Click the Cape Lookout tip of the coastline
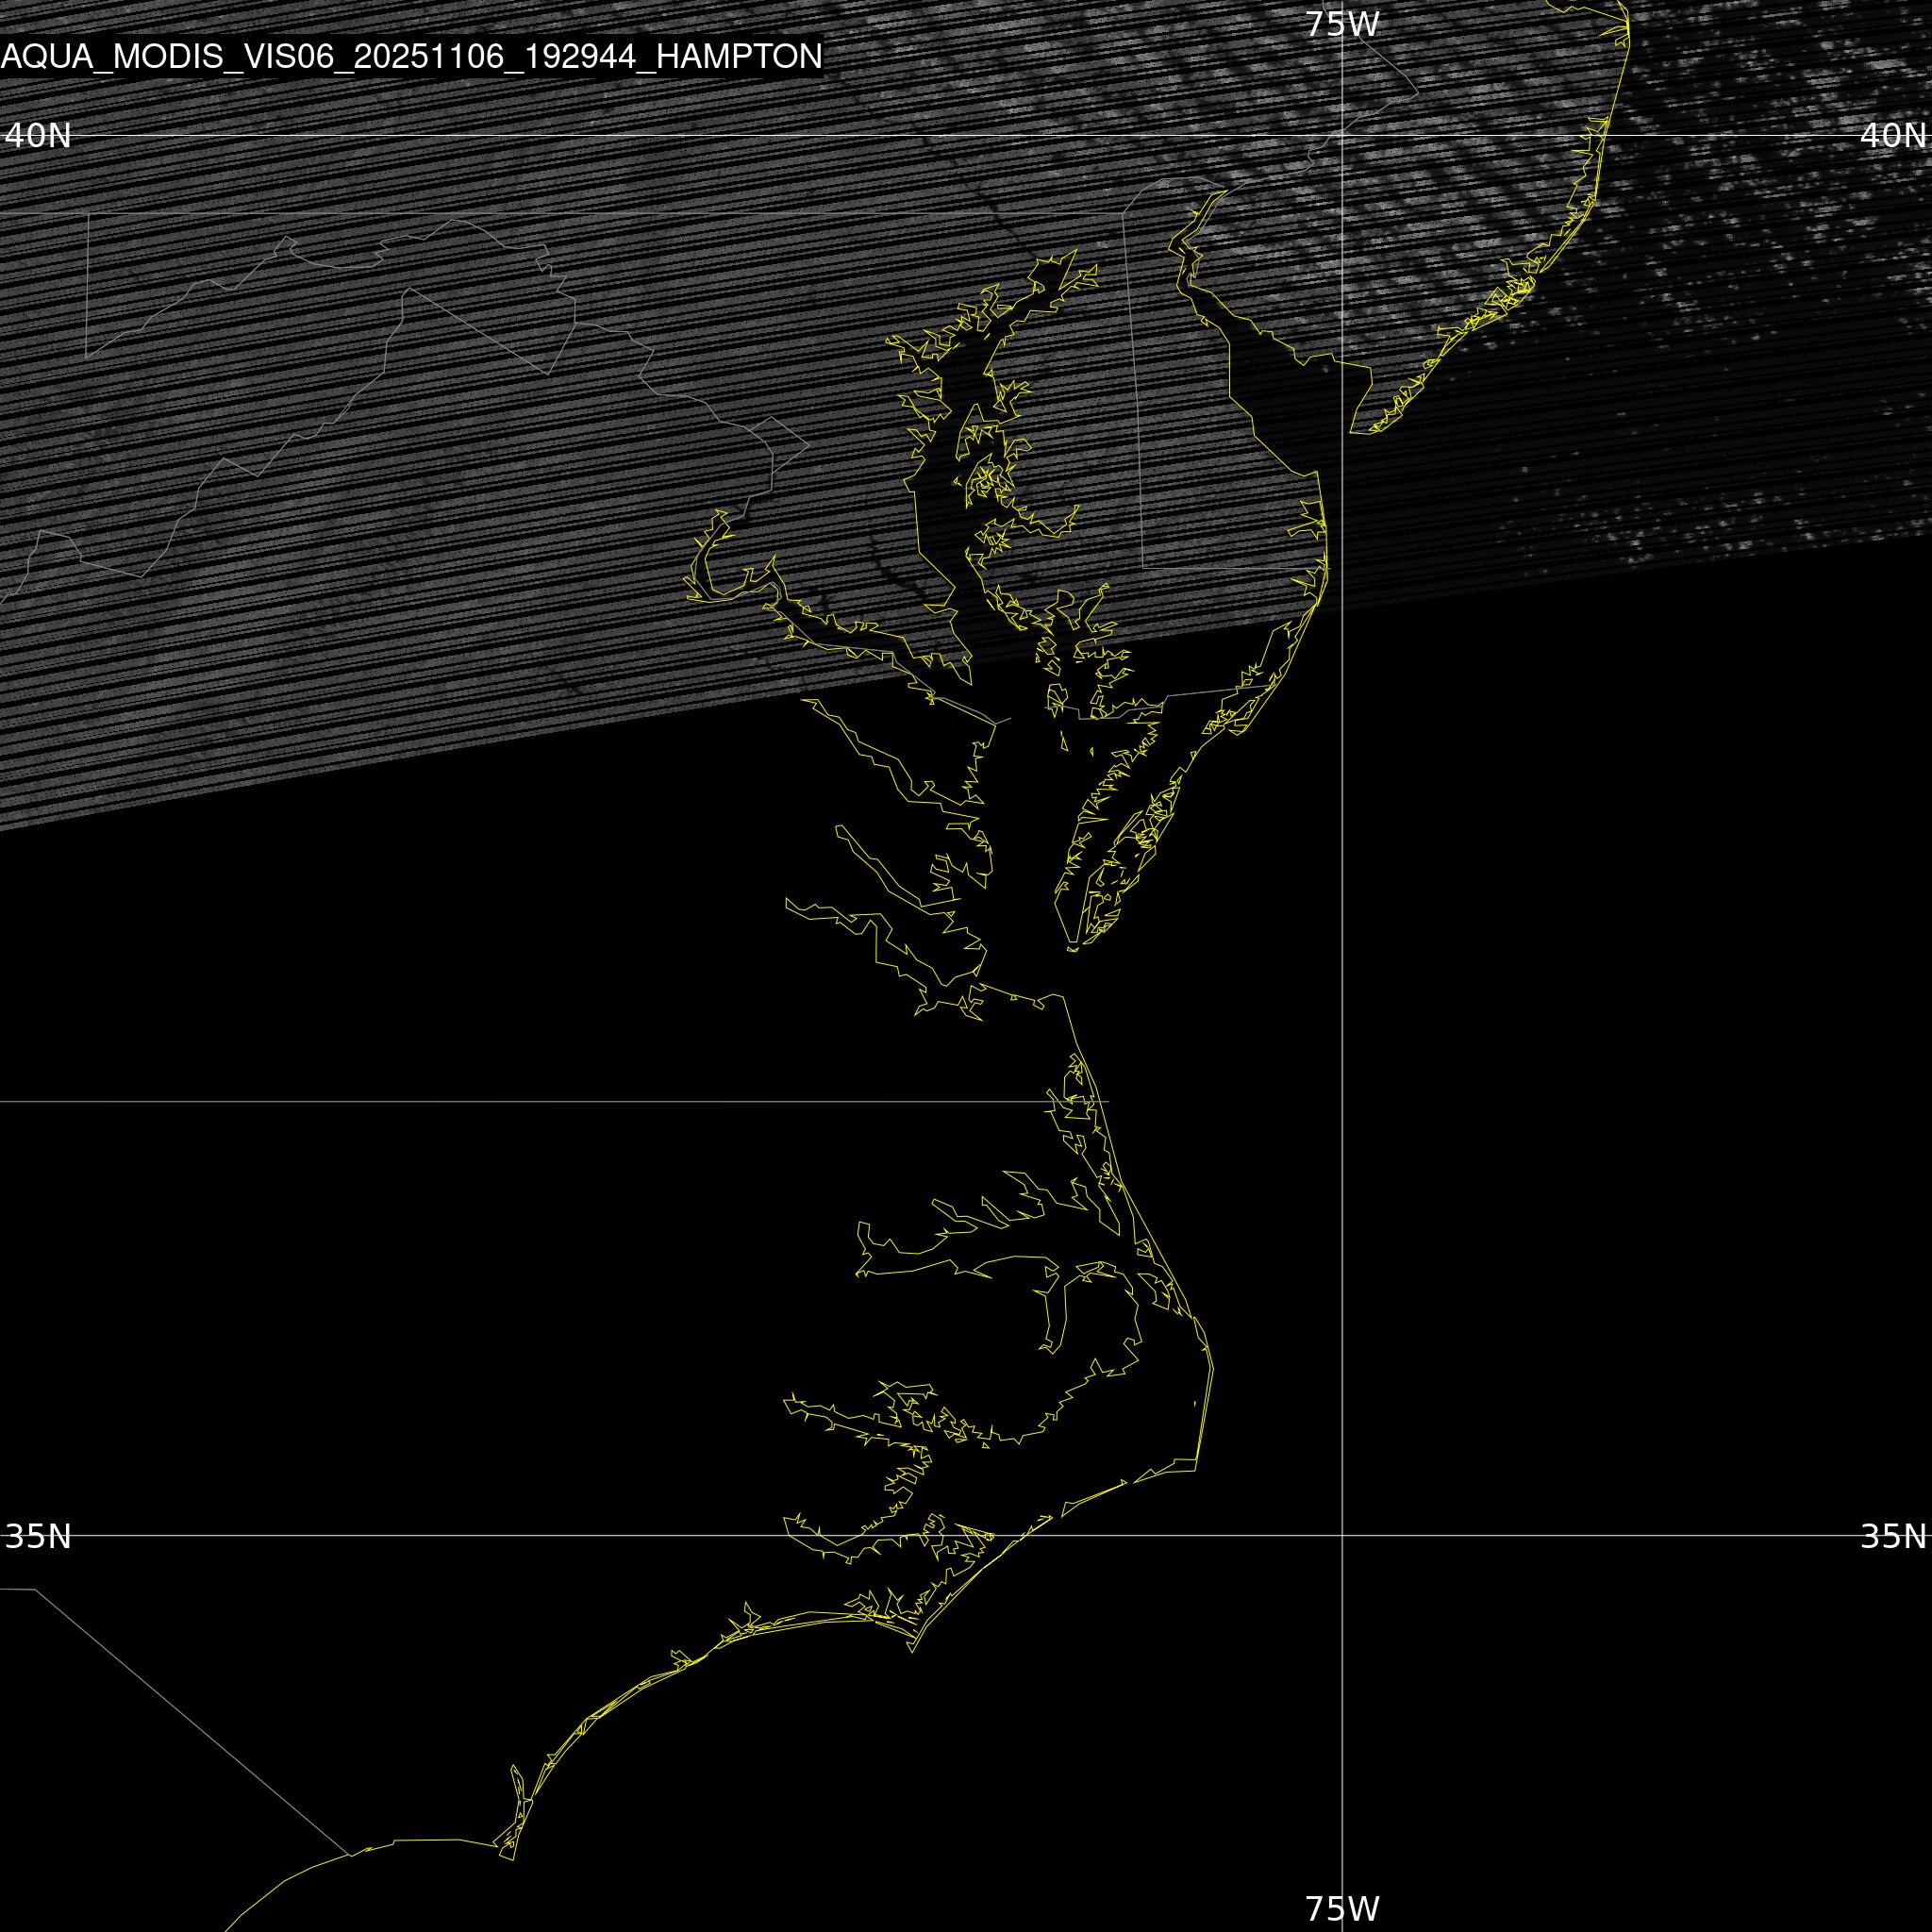The width and height of the screenshot is (1932, 1932). click(x=912, y=1651)
